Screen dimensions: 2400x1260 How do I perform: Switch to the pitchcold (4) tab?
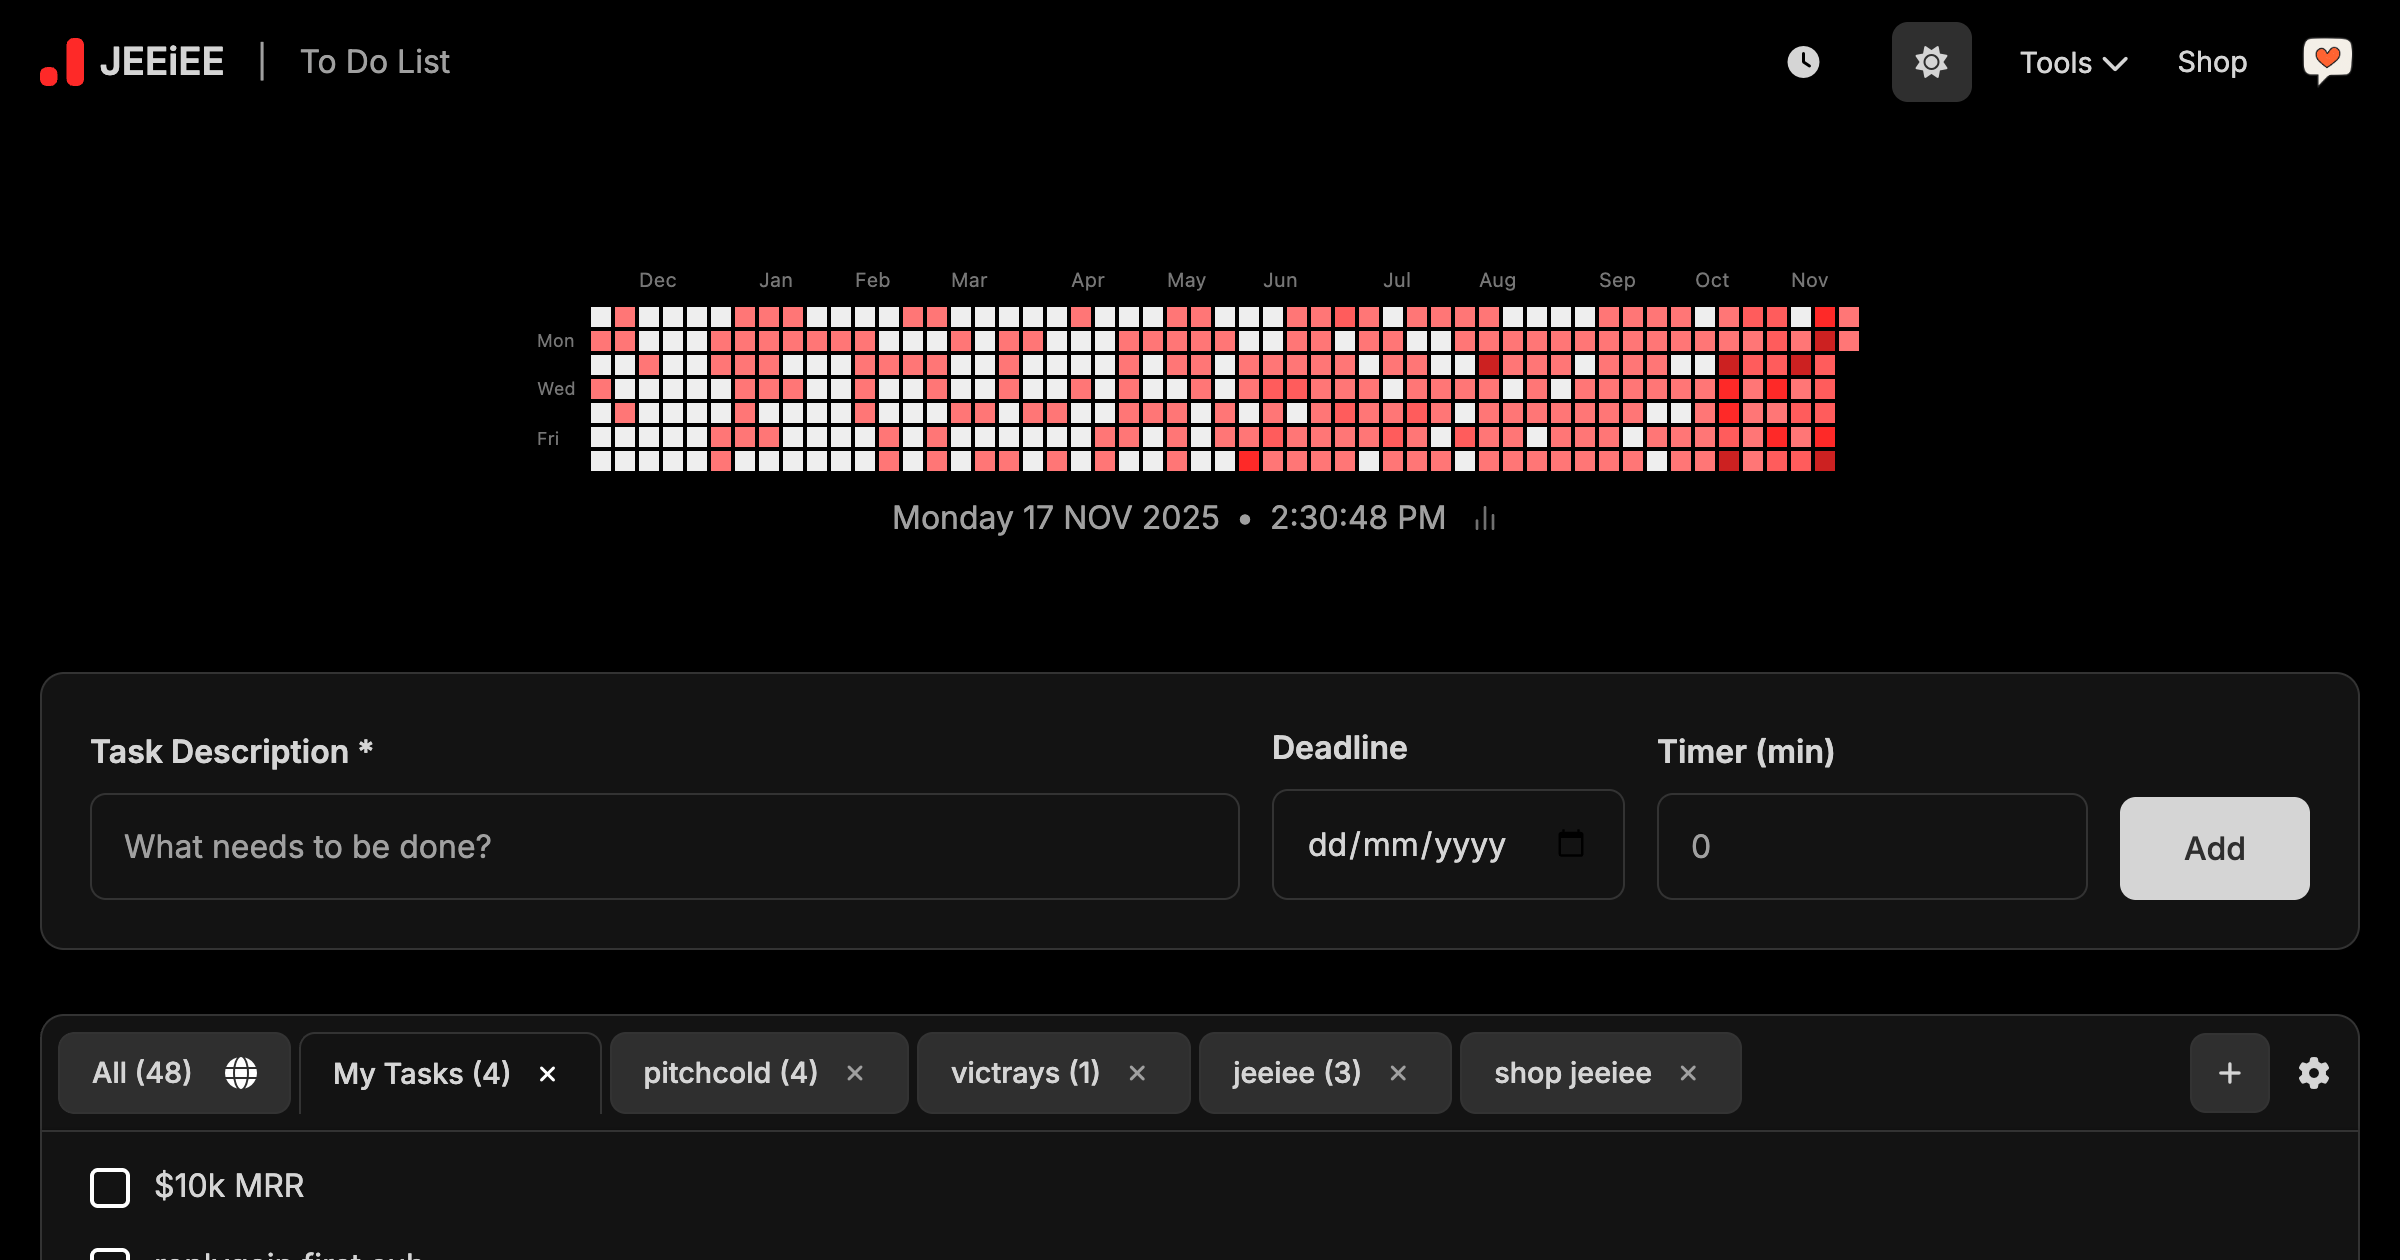pos(730,1073)
